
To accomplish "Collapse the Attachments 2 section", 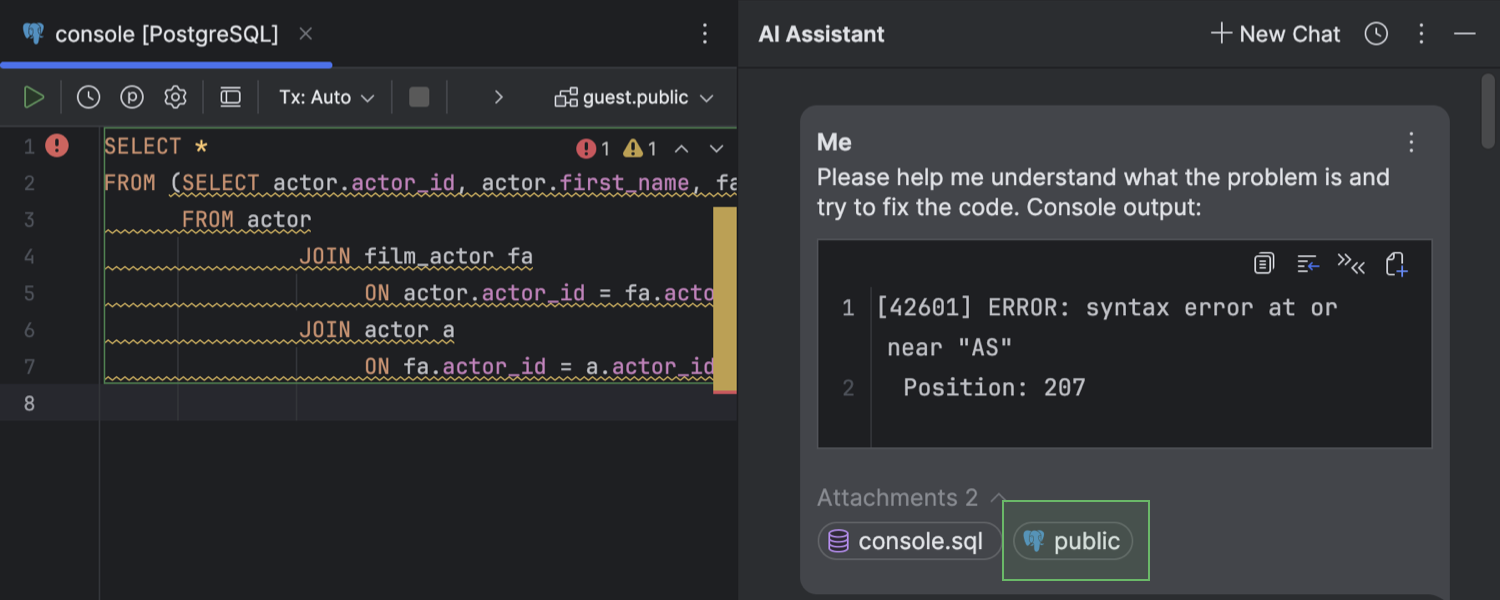I will pyautogui.click(x=997, y=498).
